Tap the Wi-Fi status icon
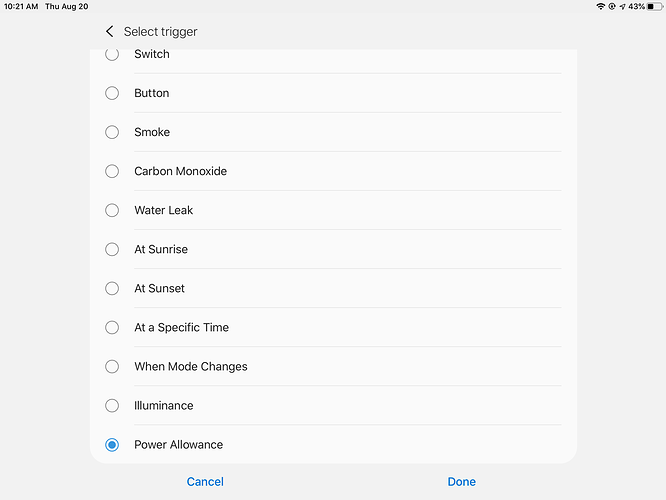Viewport: 666px width, 500px height. tap(600, 6)
